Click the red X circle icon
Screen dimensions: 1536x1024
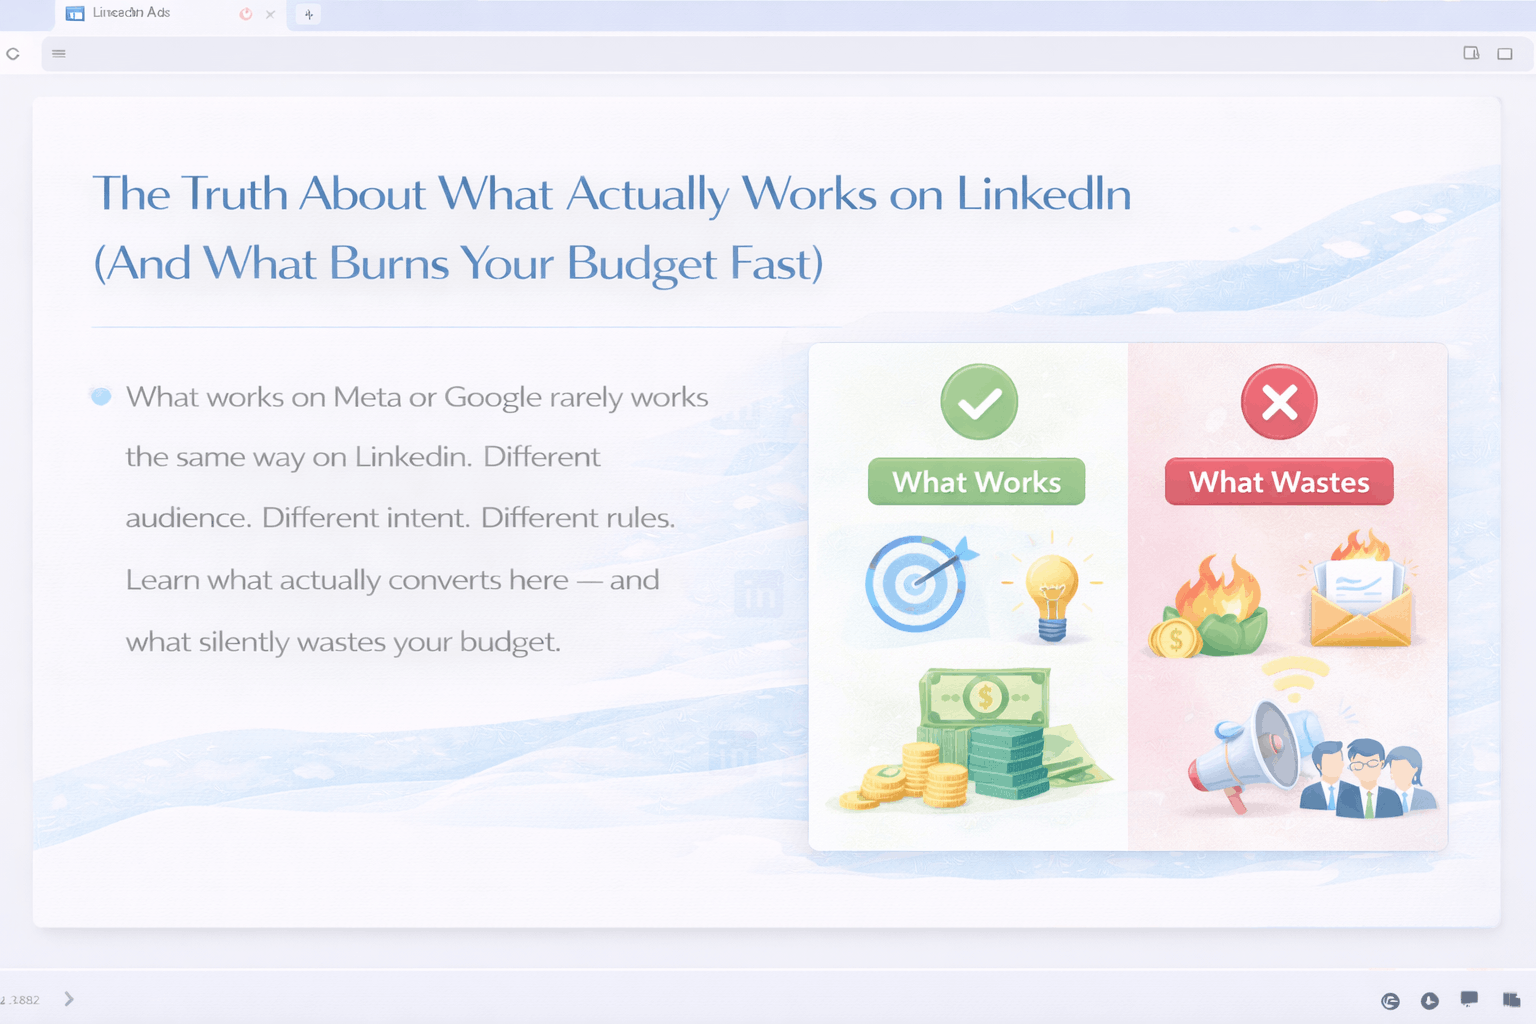(1279, 402)
